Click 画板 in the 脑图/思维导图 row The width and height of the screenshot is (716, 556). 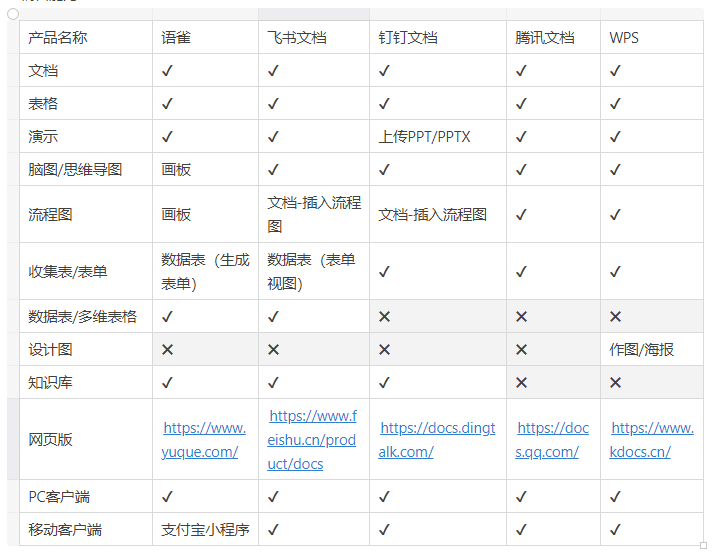176,169
